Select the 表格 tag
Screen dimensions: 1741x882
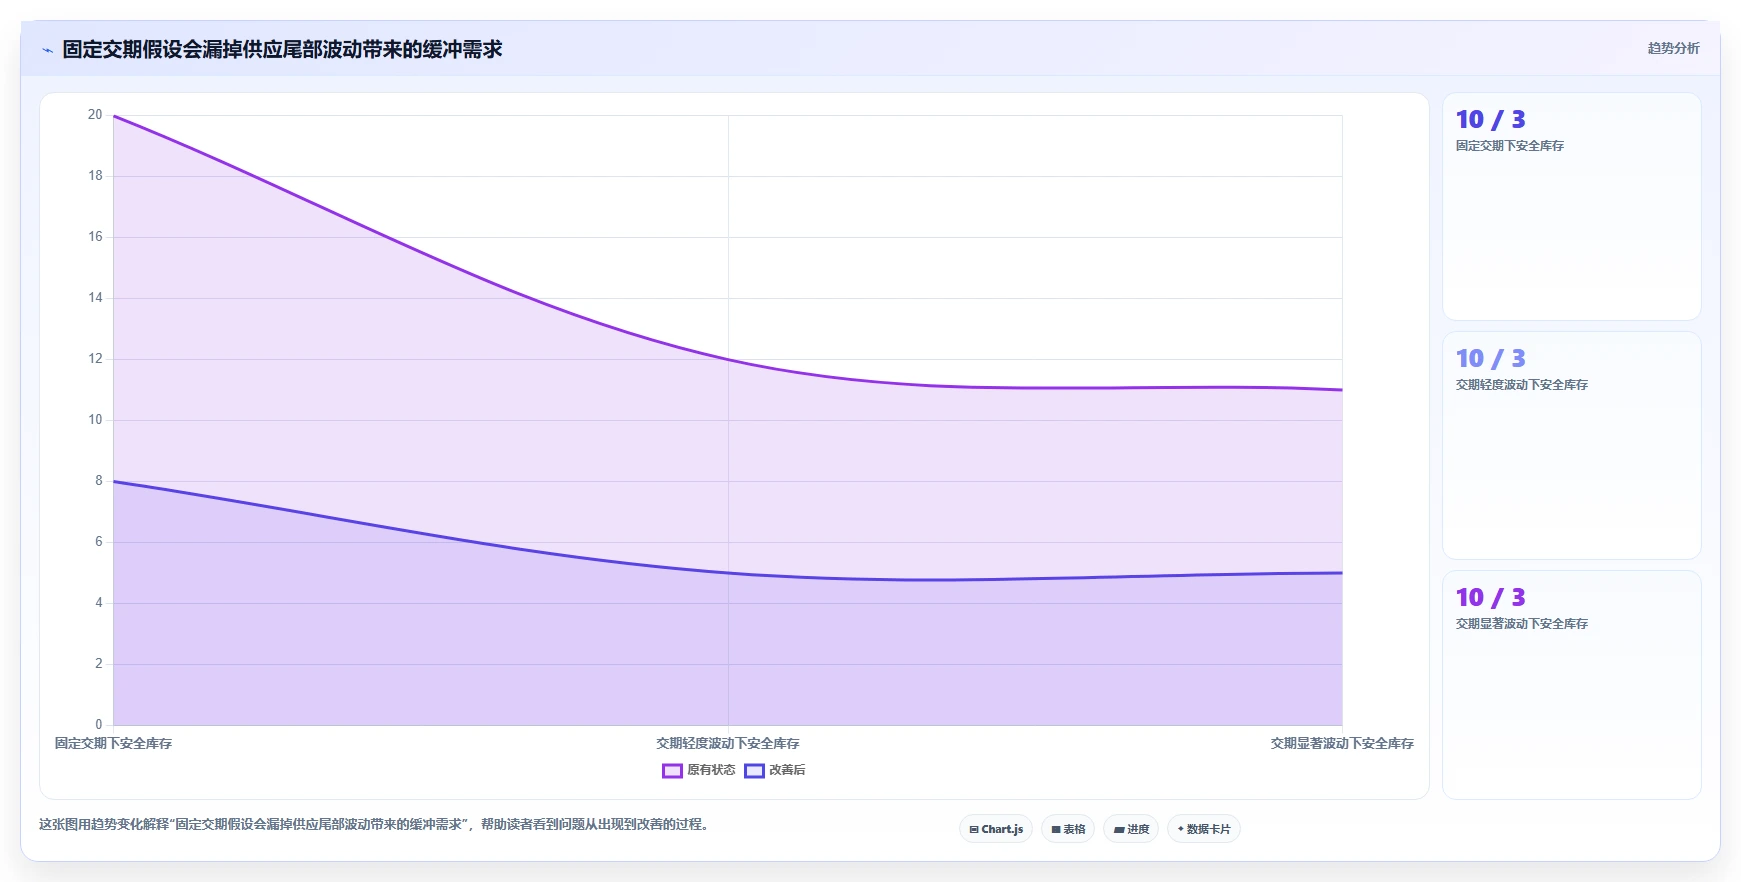coord(1068,829)
